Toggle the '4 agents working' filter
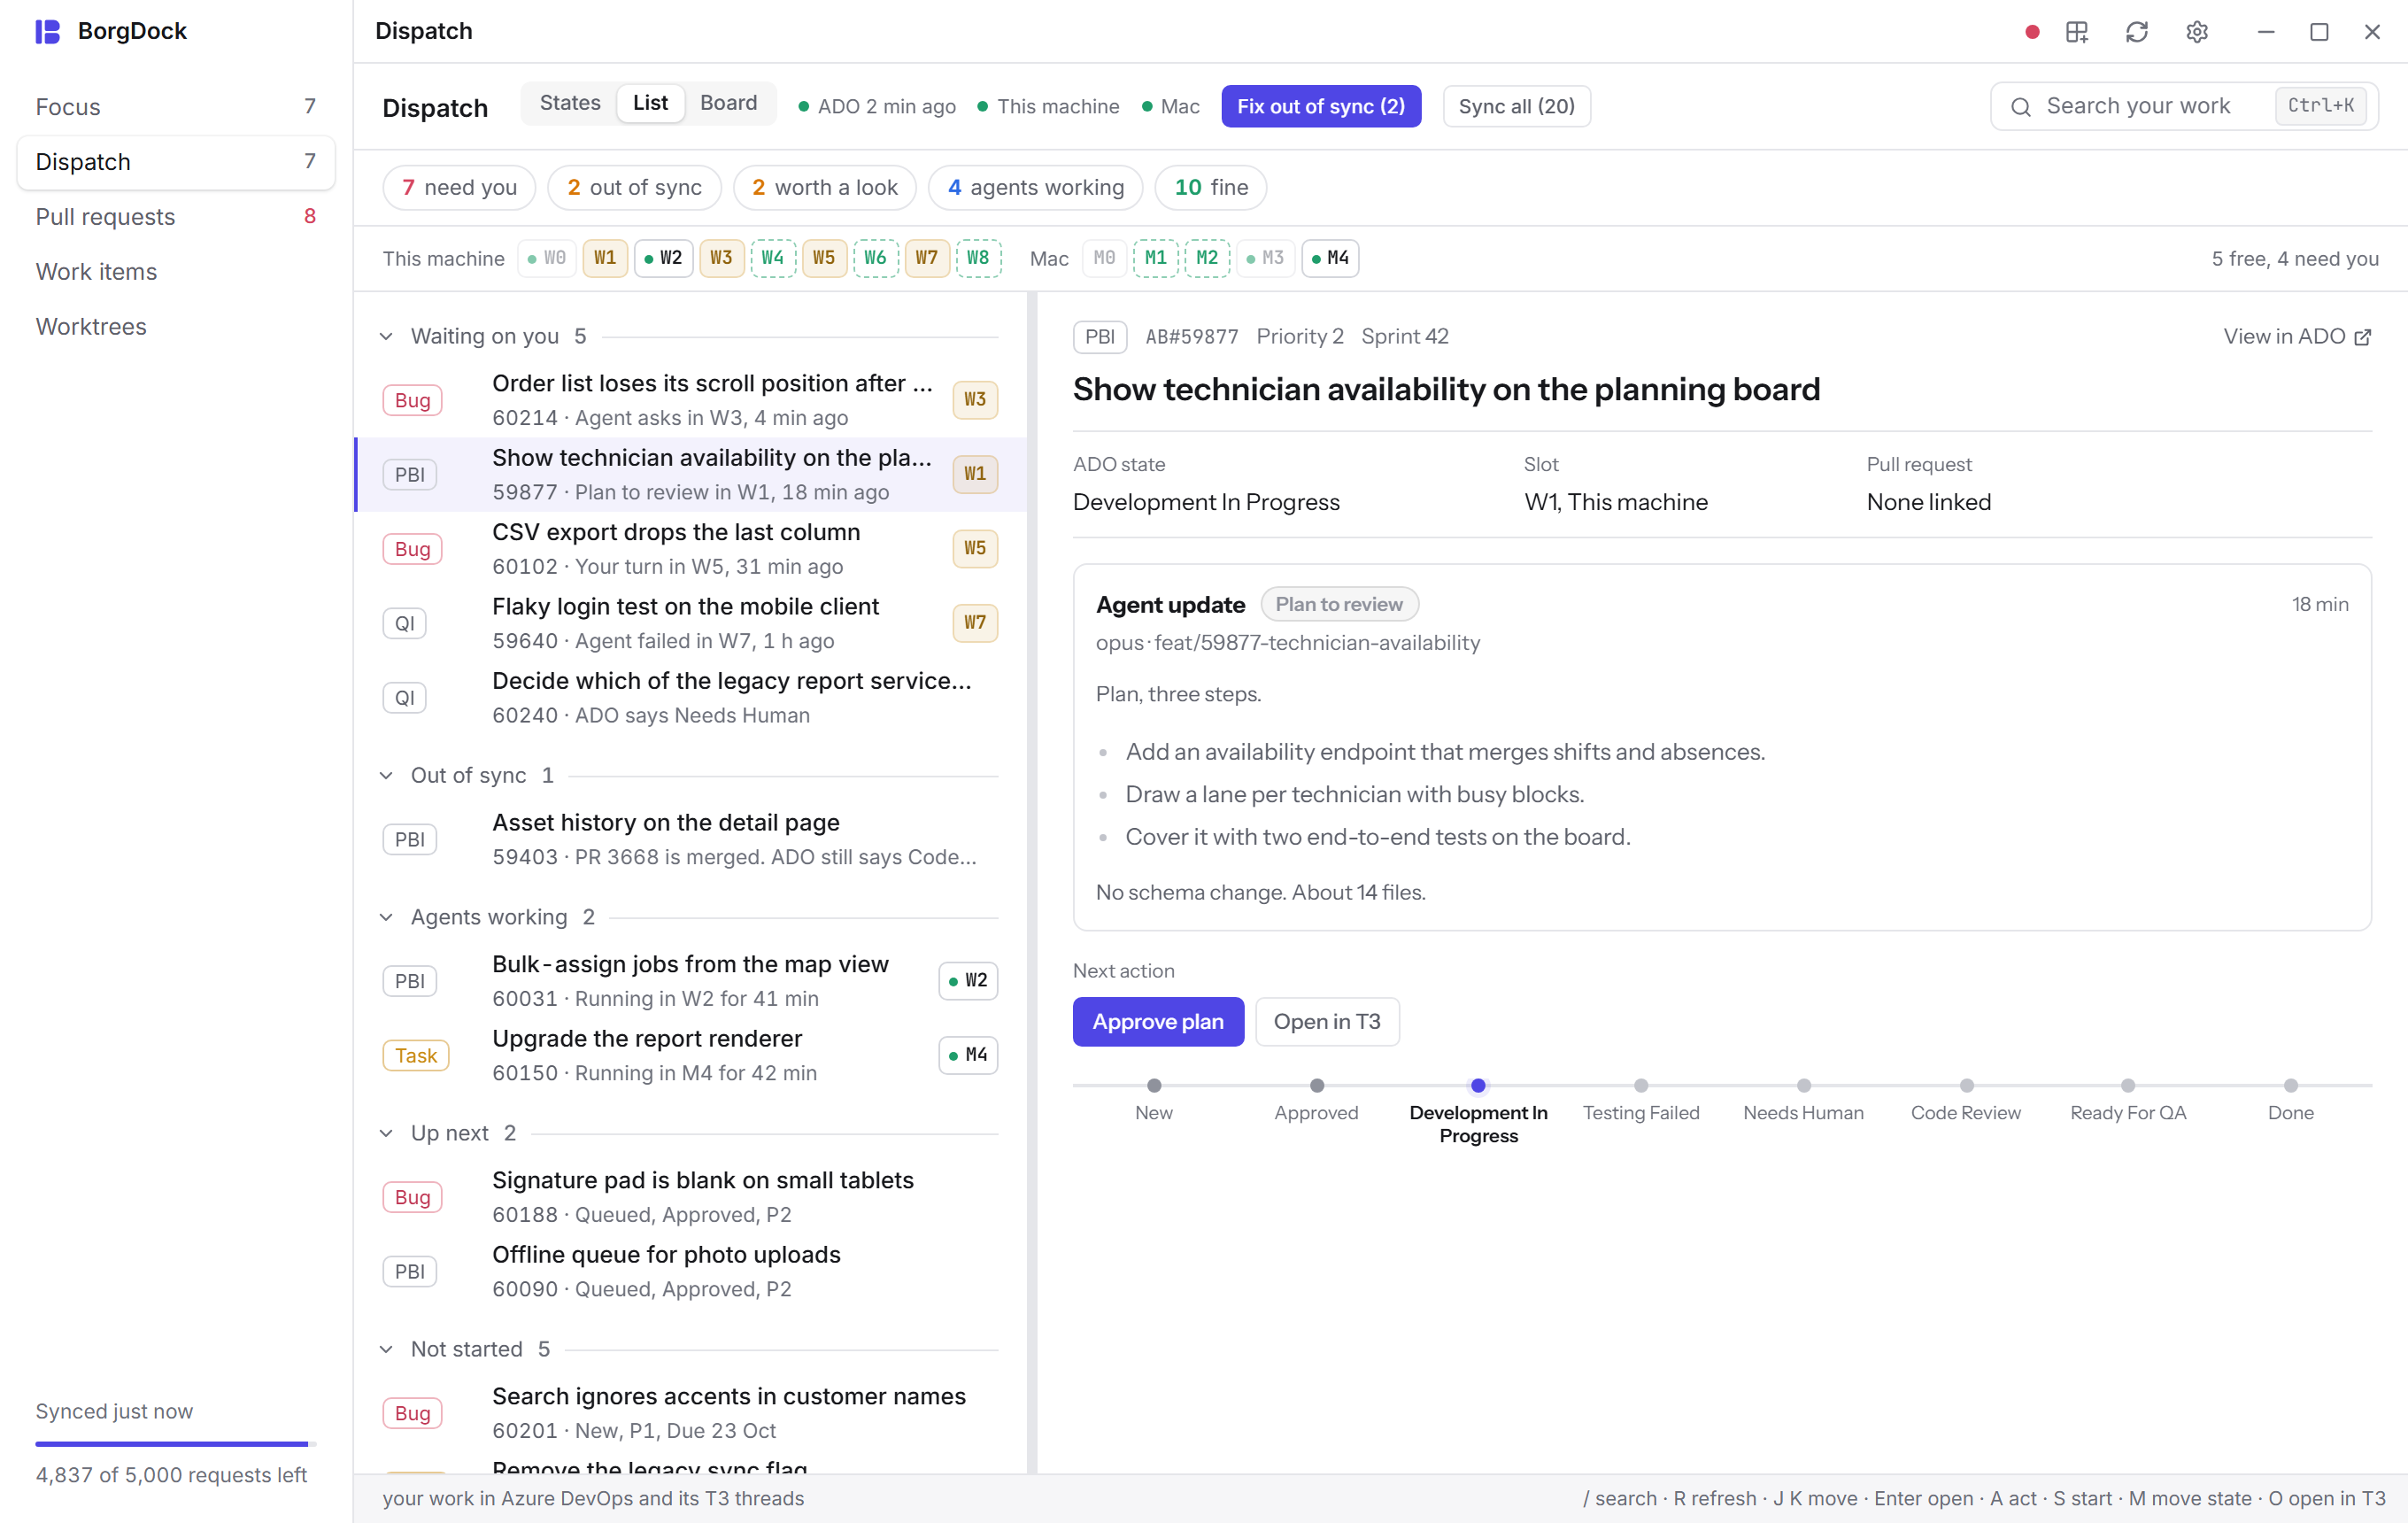This screenshot has height=1523, width=2408. (1036, 188)
